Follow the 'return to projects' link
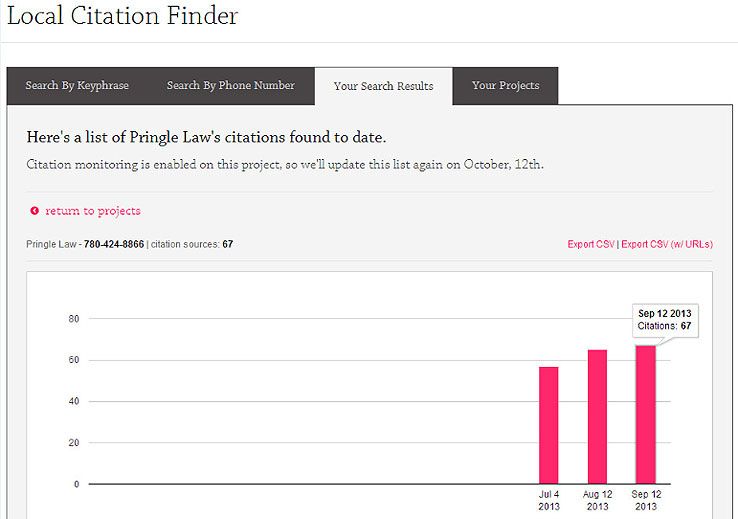 [92, 211]
